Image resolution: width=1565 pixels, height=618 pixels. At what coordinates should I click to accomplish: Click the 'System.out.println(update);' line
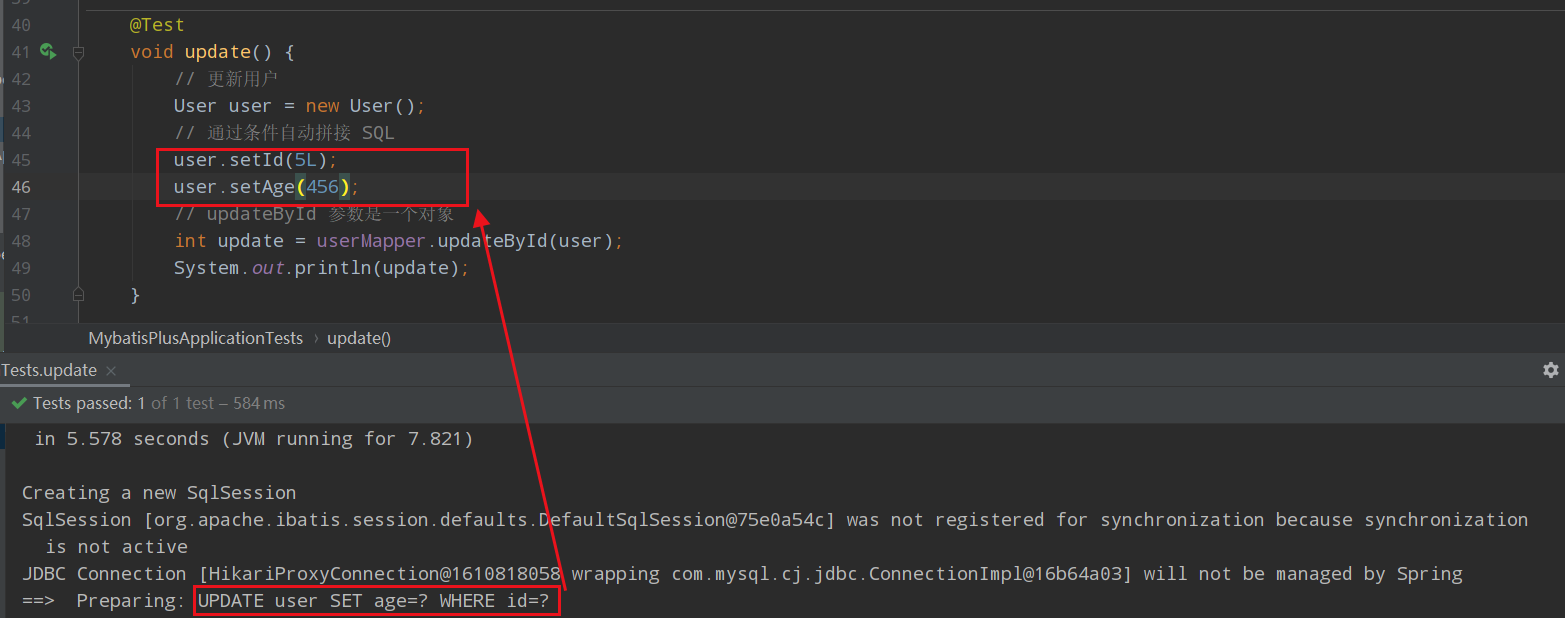pos(321,268)
